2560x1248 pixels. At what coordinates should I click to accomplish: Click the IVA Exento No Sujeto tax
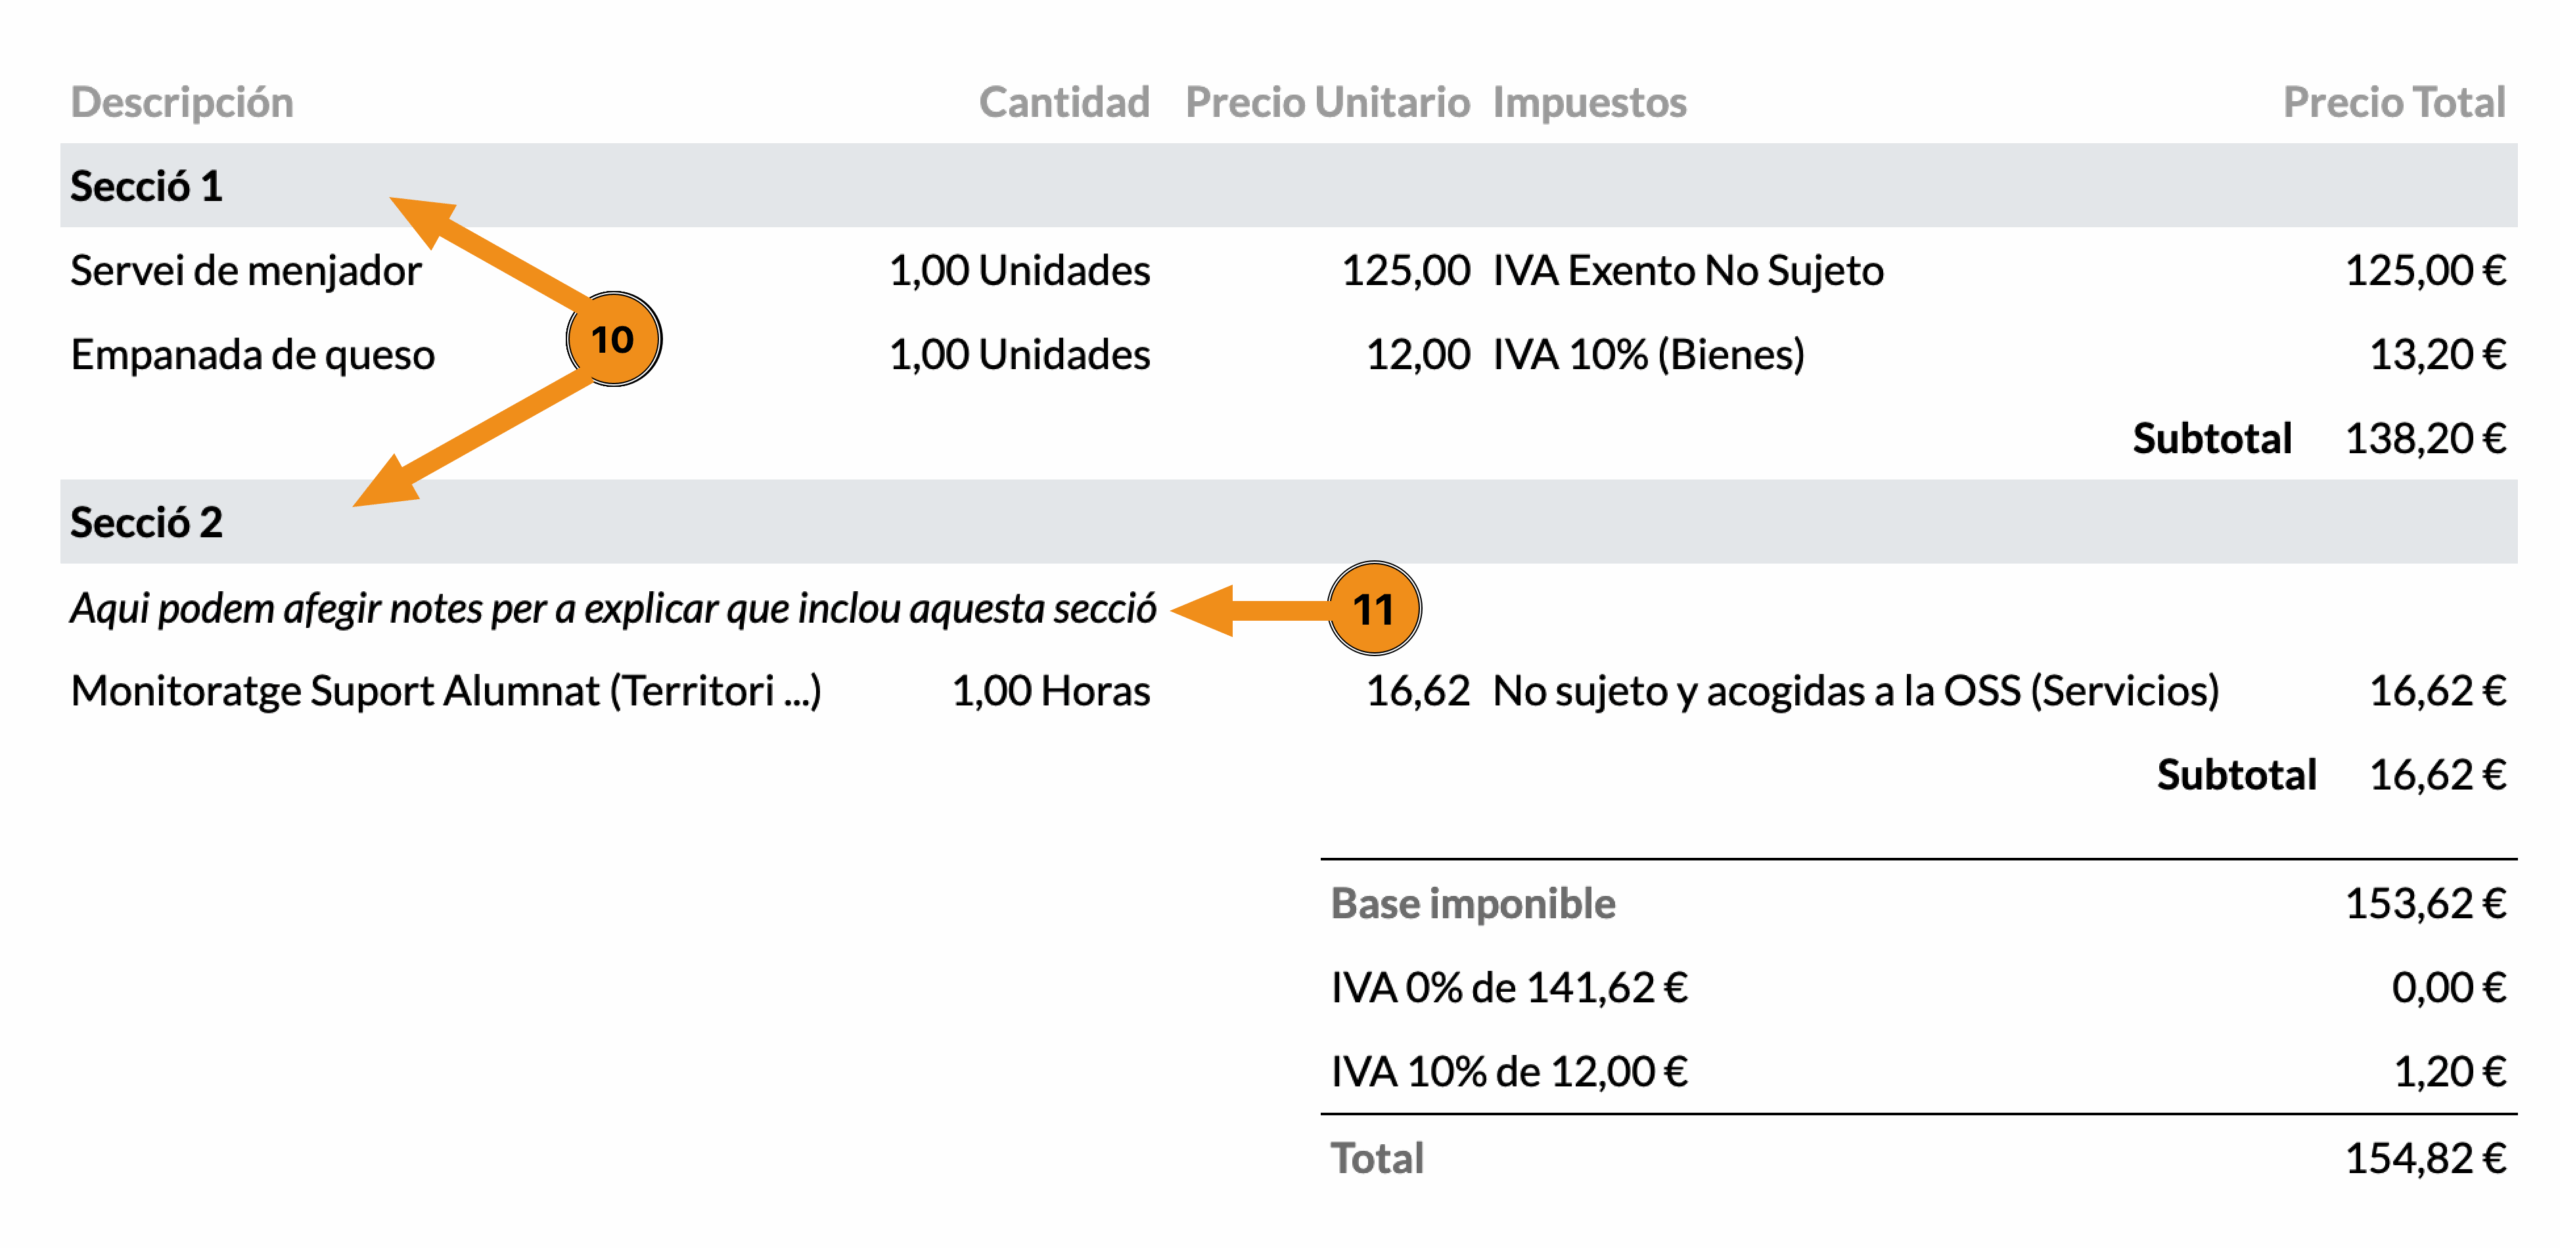[1687, 271]
